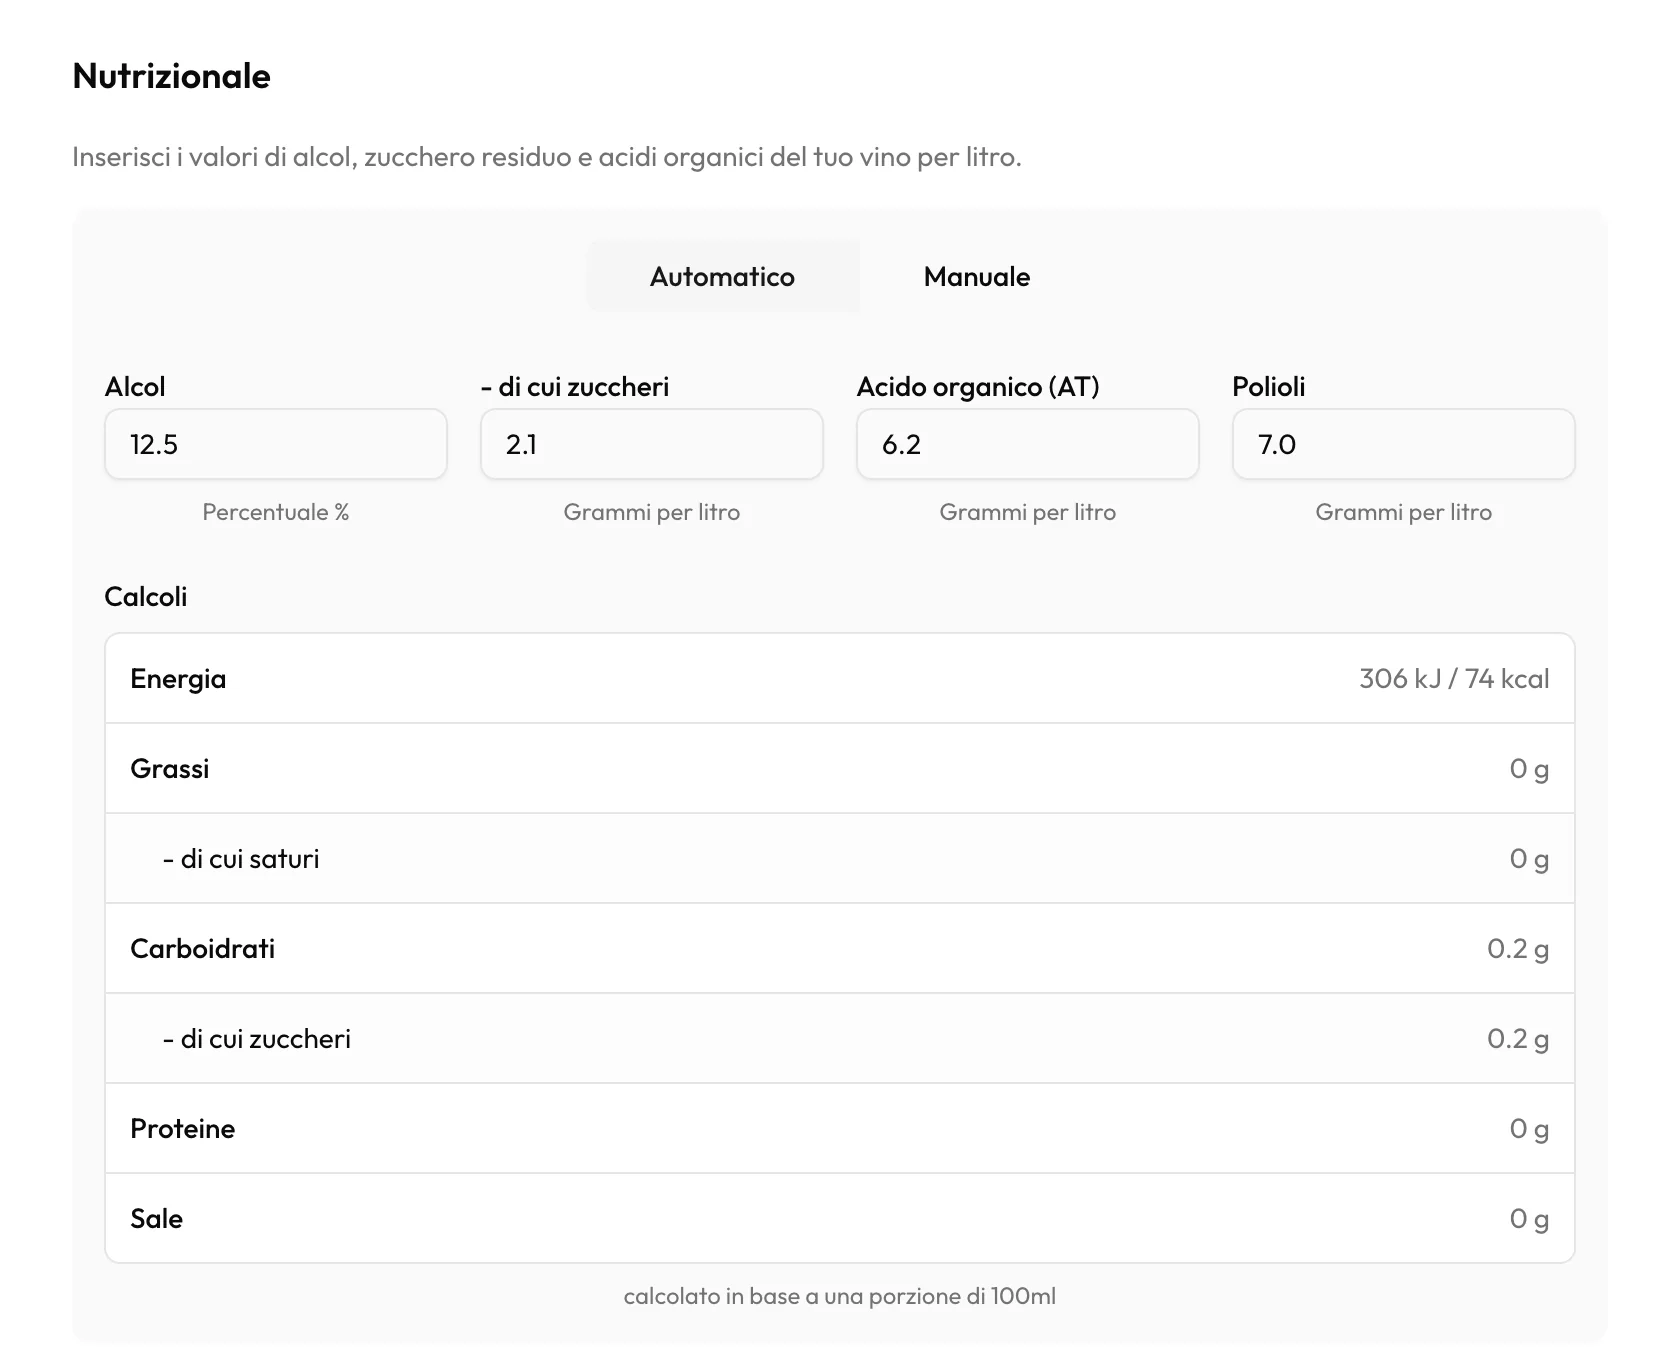This screenshot has width=1680, height=1370.
Task: Select the Polioli value field
Action: click(x=1404, y=444)
